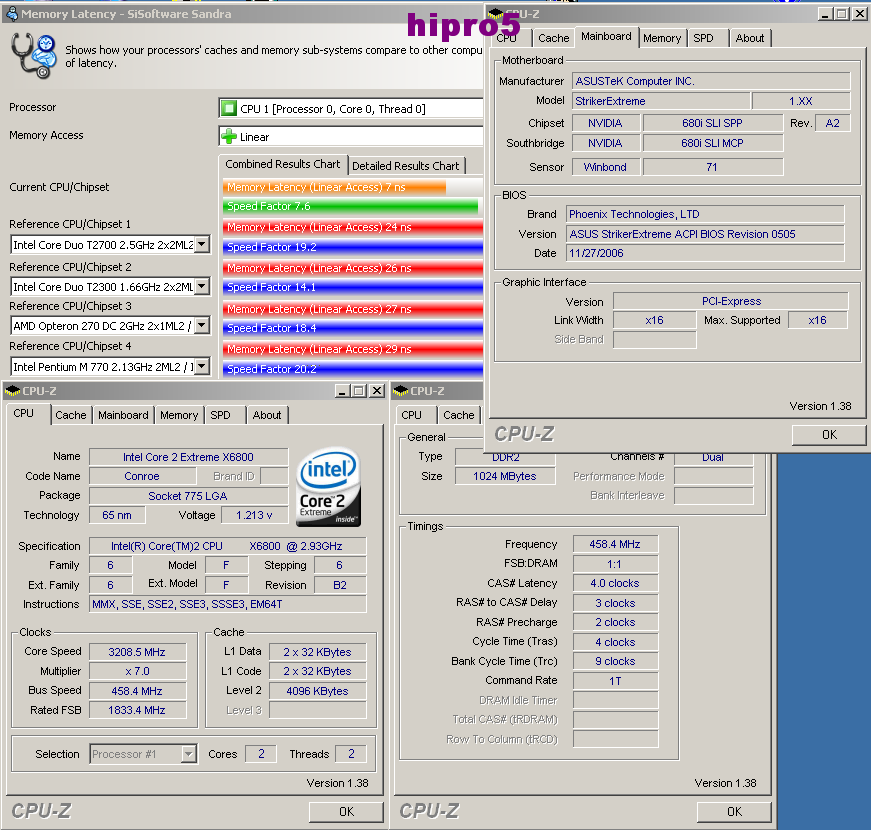Click green plus icon beside Linear
This screenshot has height=830, width=871.
[228, 136]
